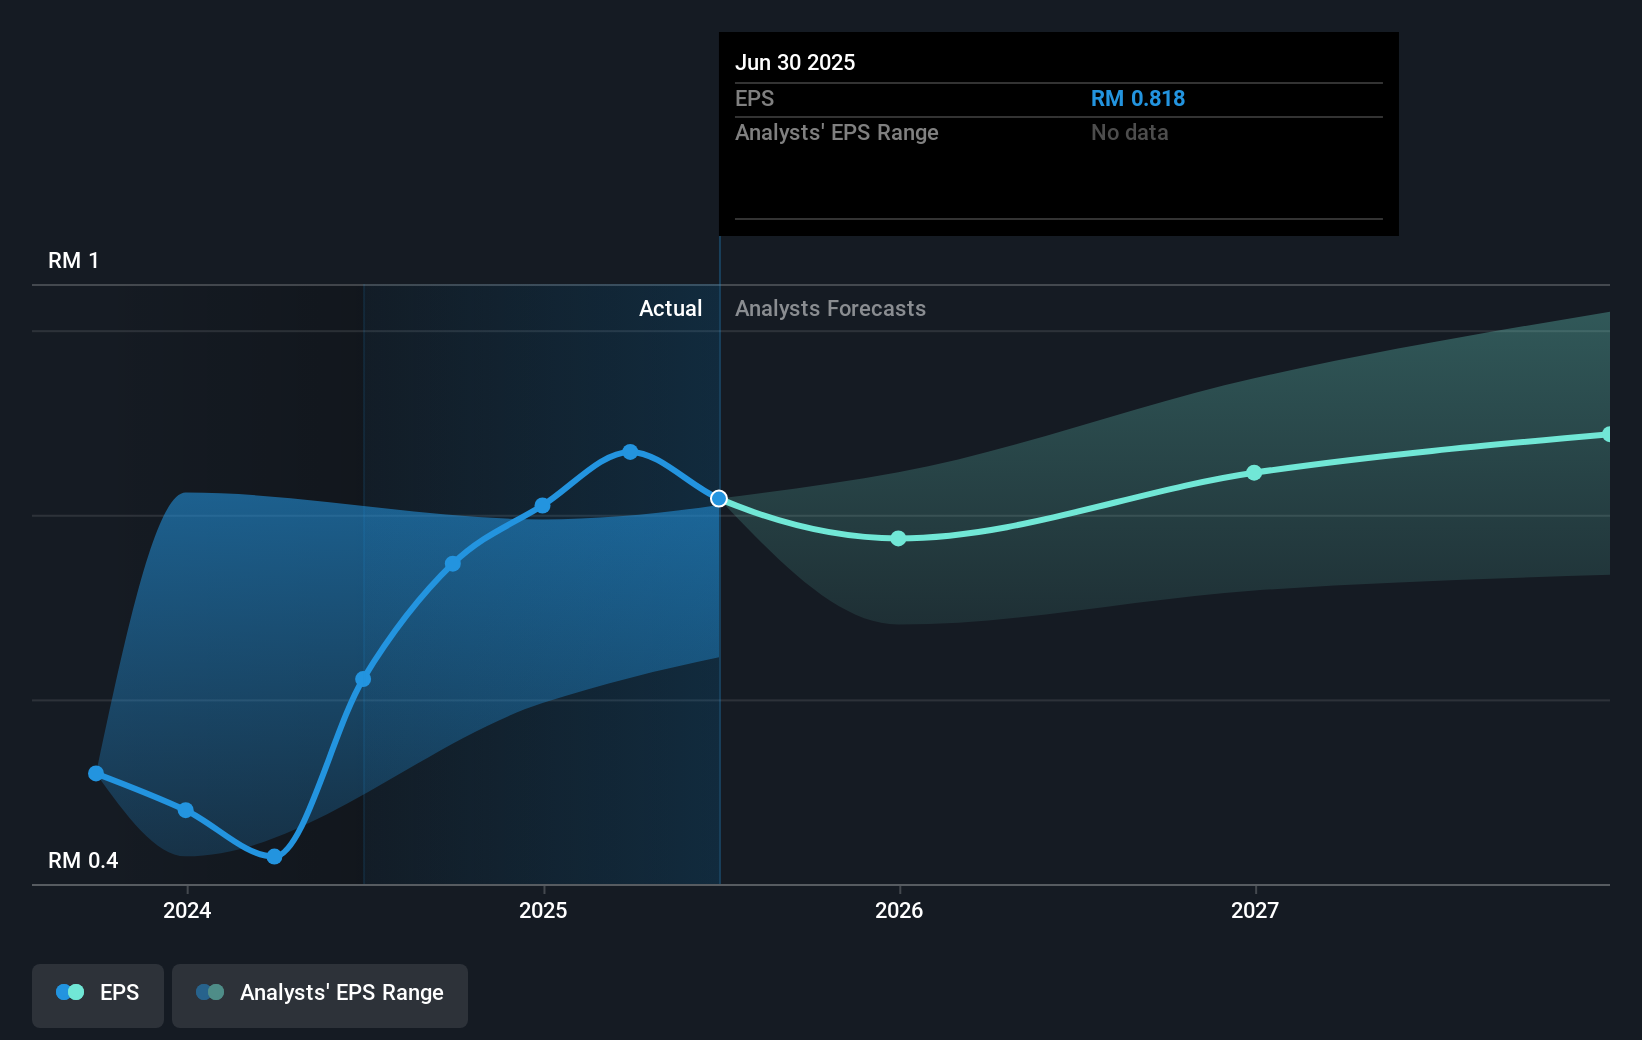The width and height of the screenshot is (1642, 1040).
Task: Collapse the Jun 30 2025 tooltip
Action: [796, 62]
